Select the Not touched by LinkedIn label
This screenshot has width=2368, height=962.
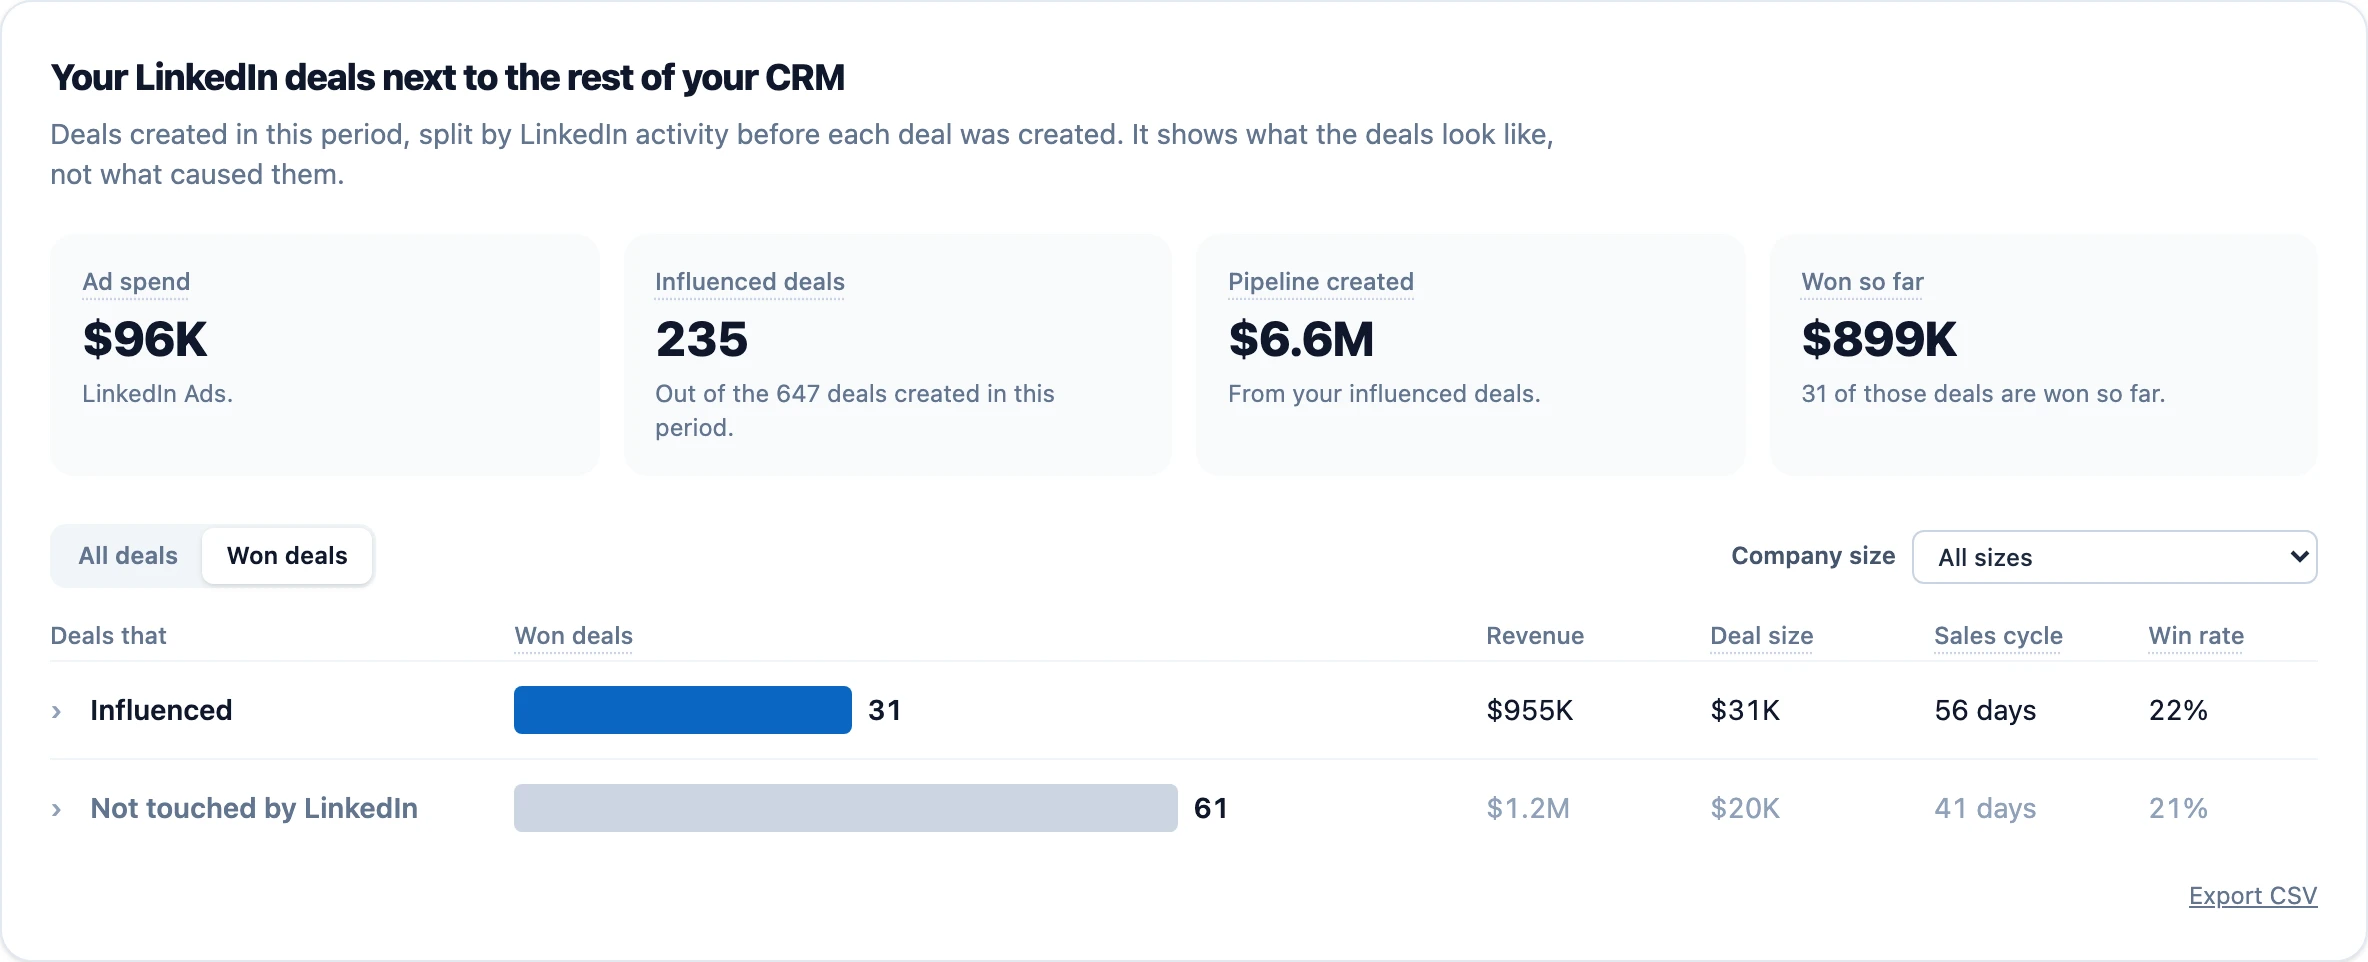tap(254, 808)
